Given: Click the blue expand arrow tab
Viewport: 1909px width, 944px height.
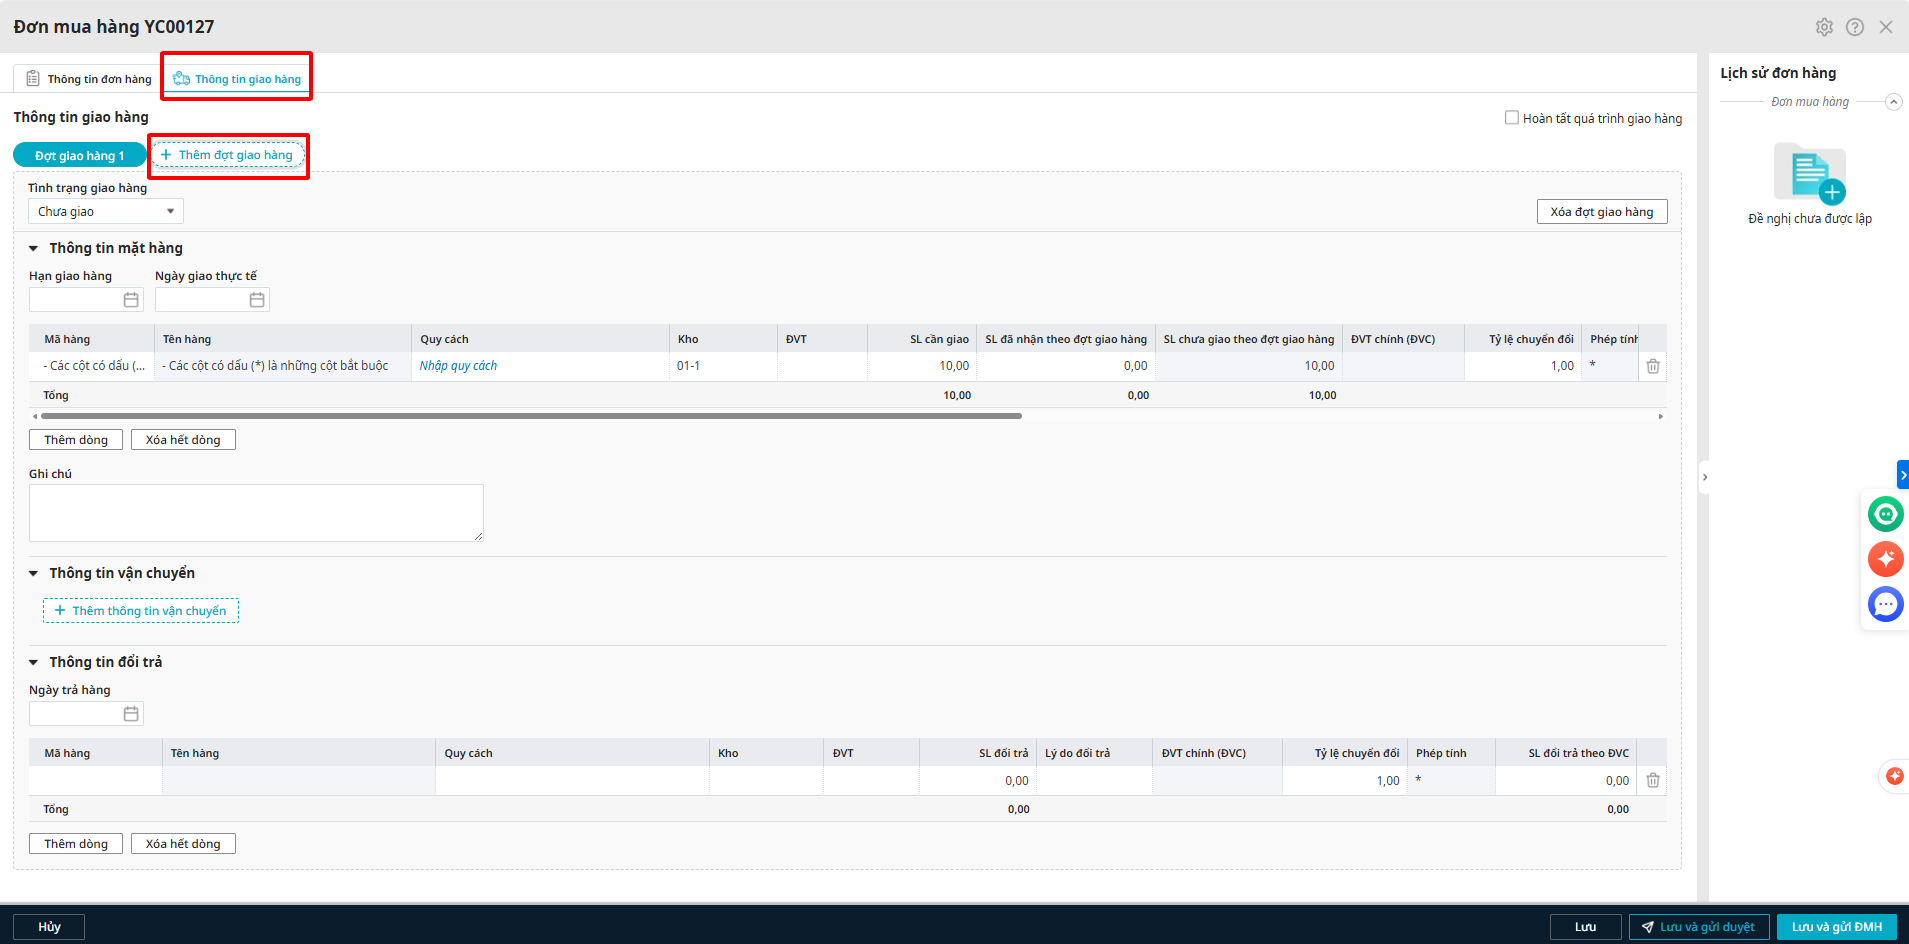Looking at the screenshot, I should 1903,475.
